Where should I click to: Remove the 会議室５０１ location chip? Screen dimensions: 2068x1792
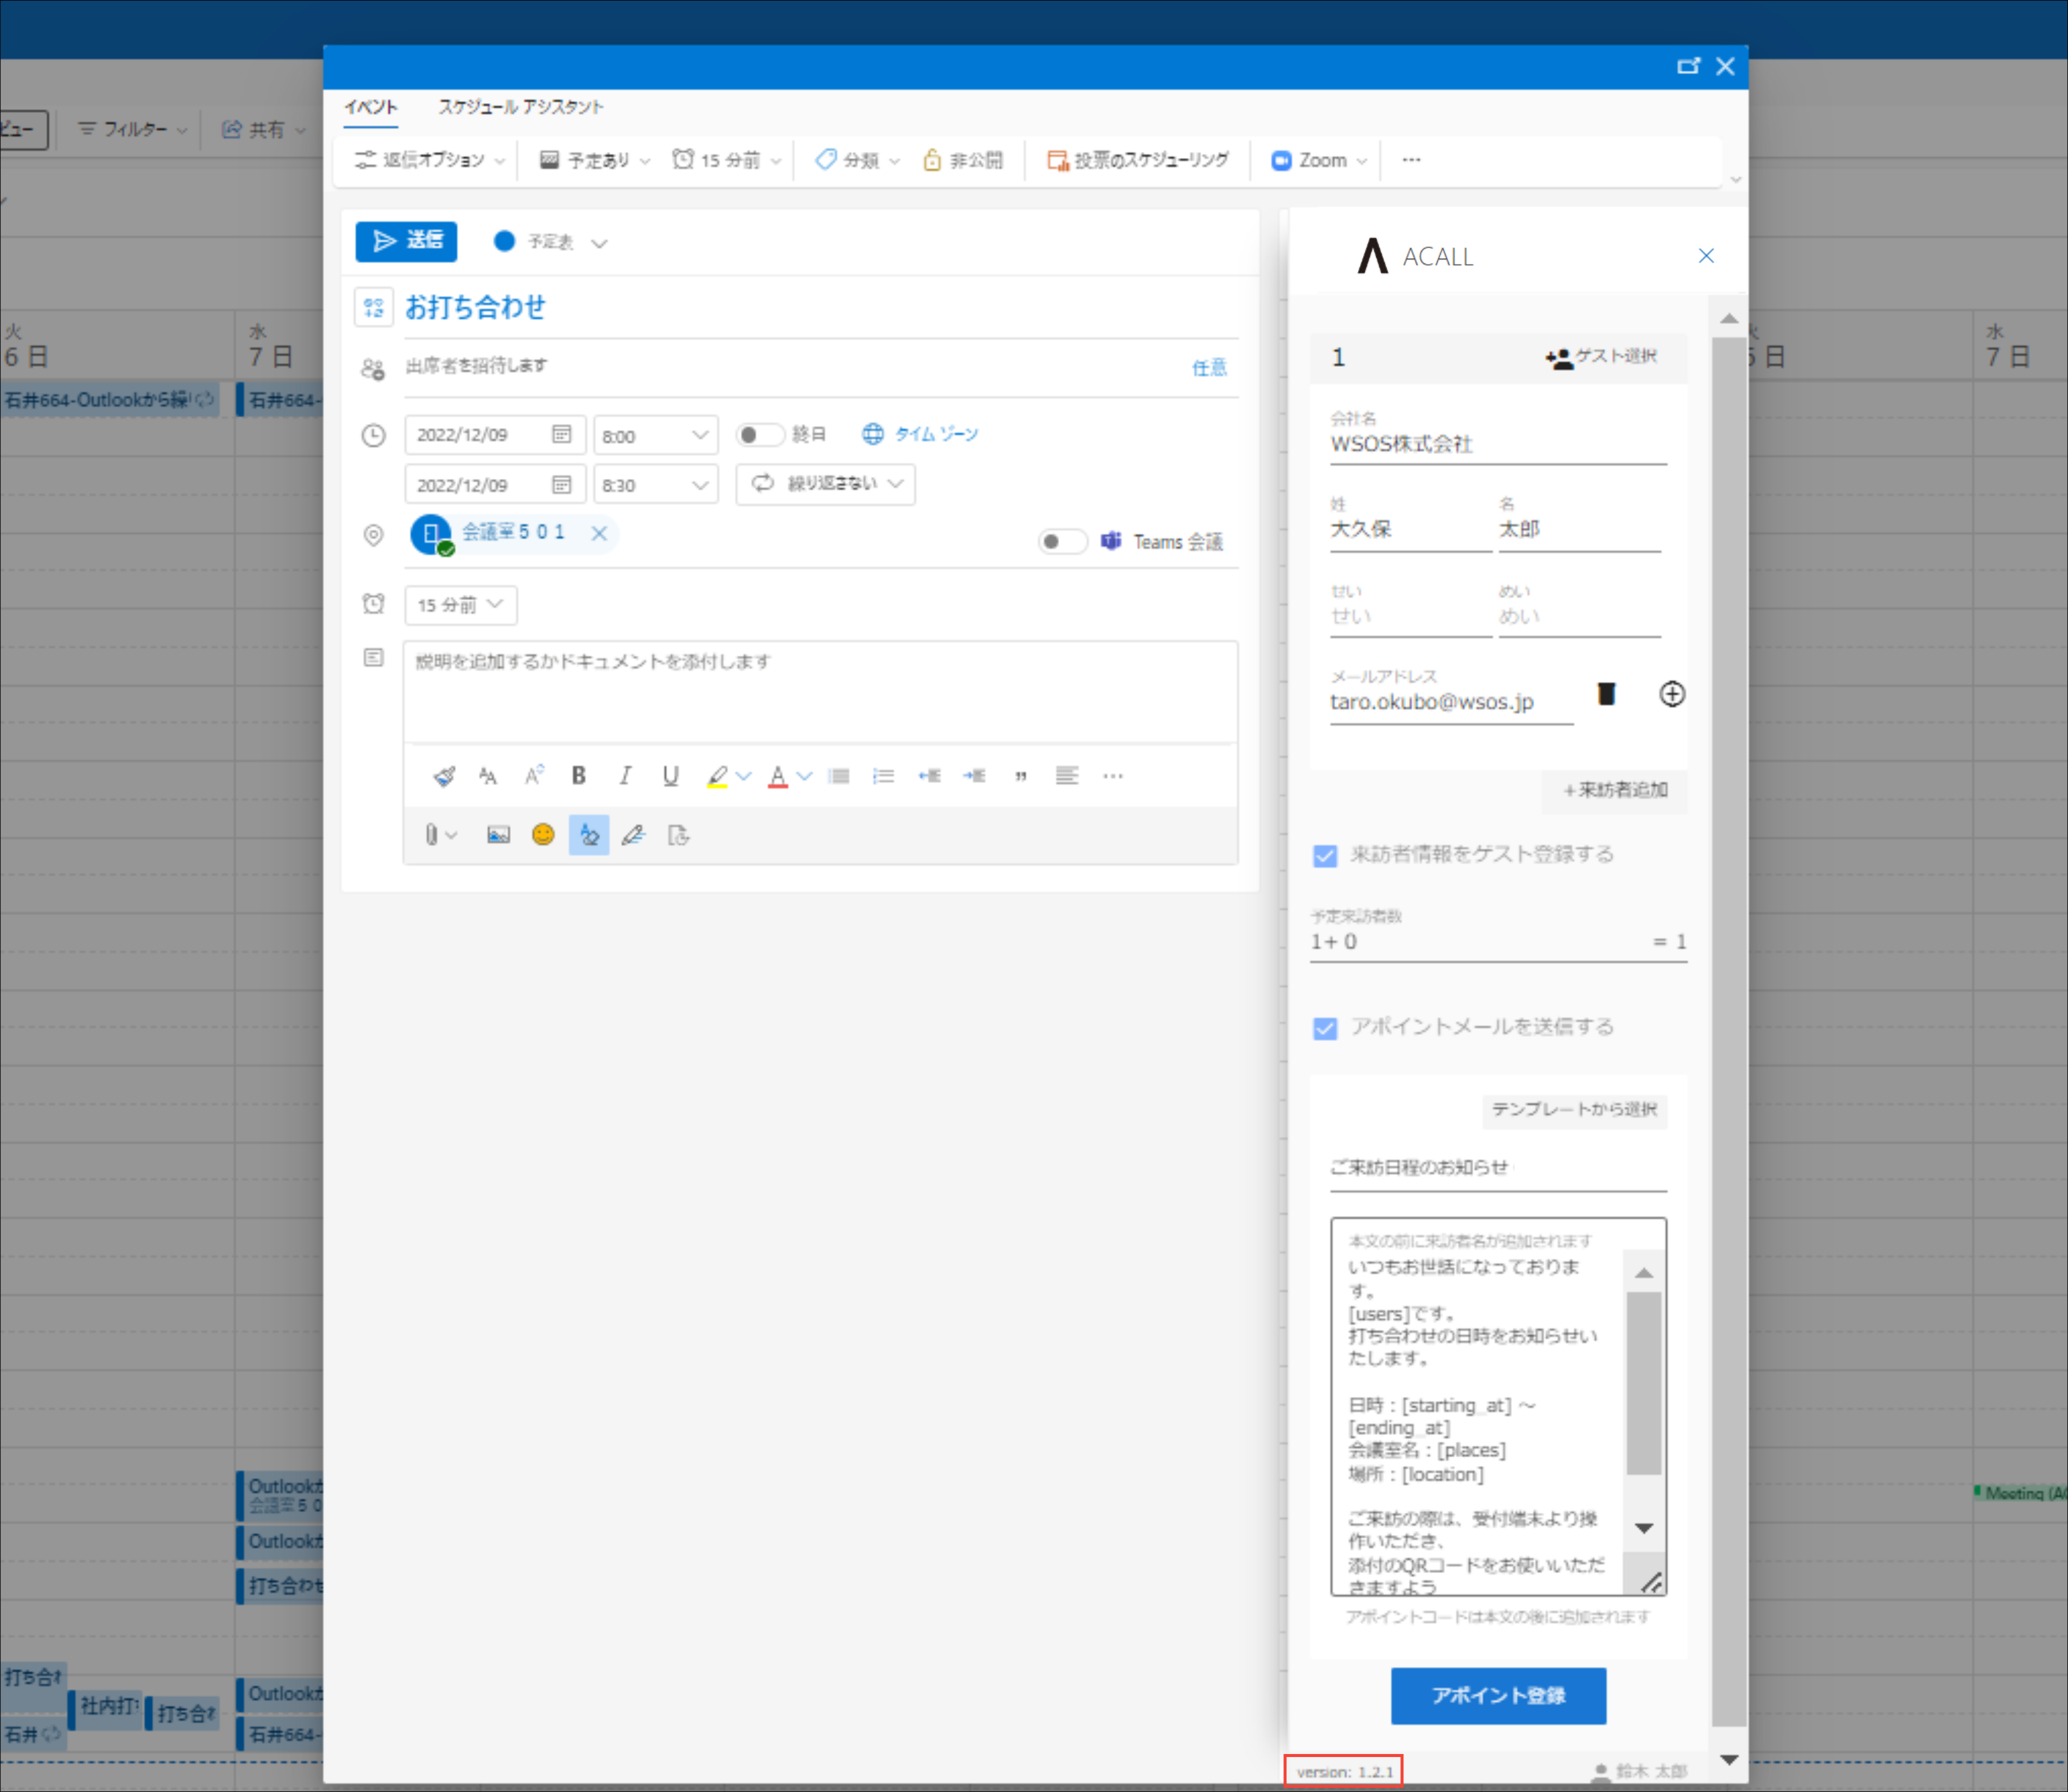click(599, 533)
